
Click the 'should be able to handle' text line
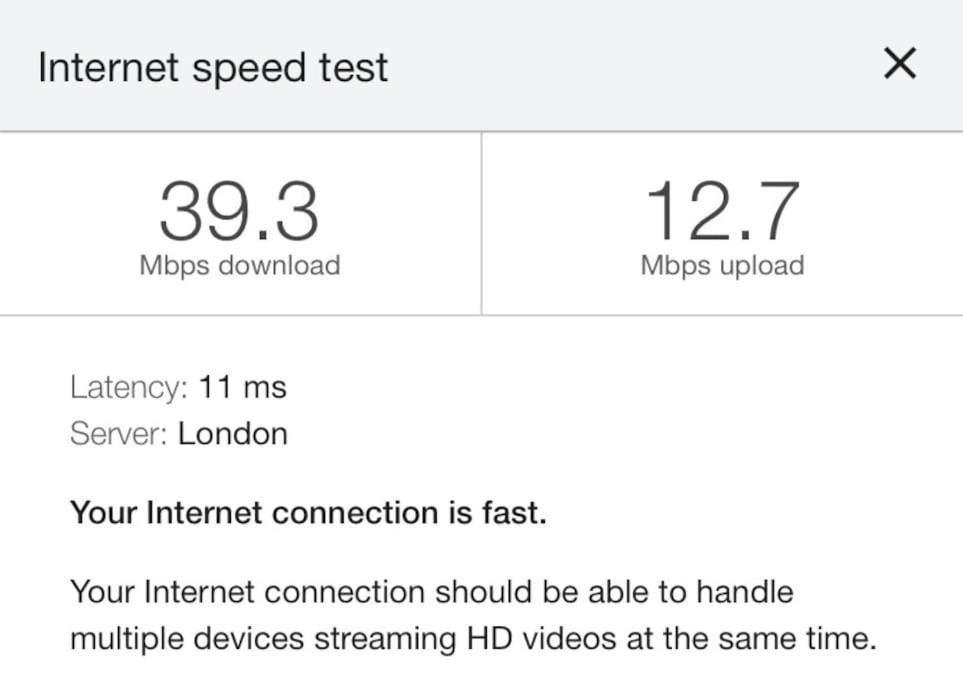pyautogui.click(x=432, y=593)
